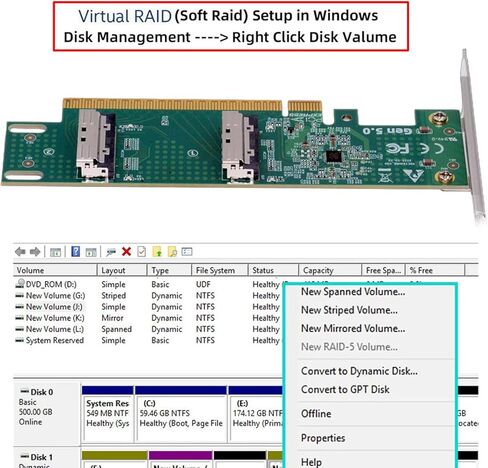Select the System Res 549 MB partition block
Viewport: 488px width, 468px height.
(108, 413)
